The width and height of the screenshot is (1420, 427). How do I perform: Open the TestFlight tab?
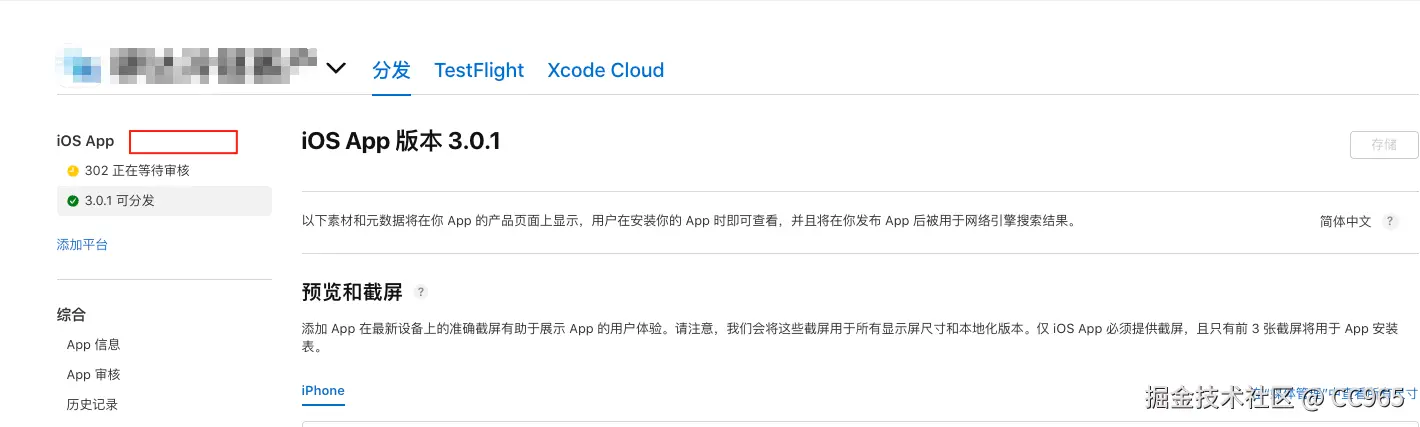point(479,70)
